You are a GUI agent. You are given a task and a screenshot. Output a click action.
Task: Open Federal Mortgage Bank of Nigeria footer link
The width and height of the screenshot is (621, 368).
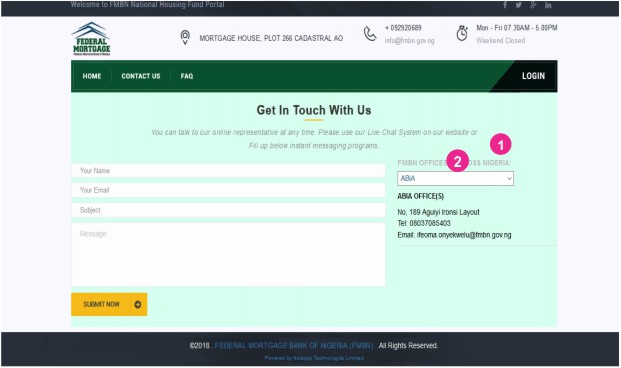[x=294, y=345]
